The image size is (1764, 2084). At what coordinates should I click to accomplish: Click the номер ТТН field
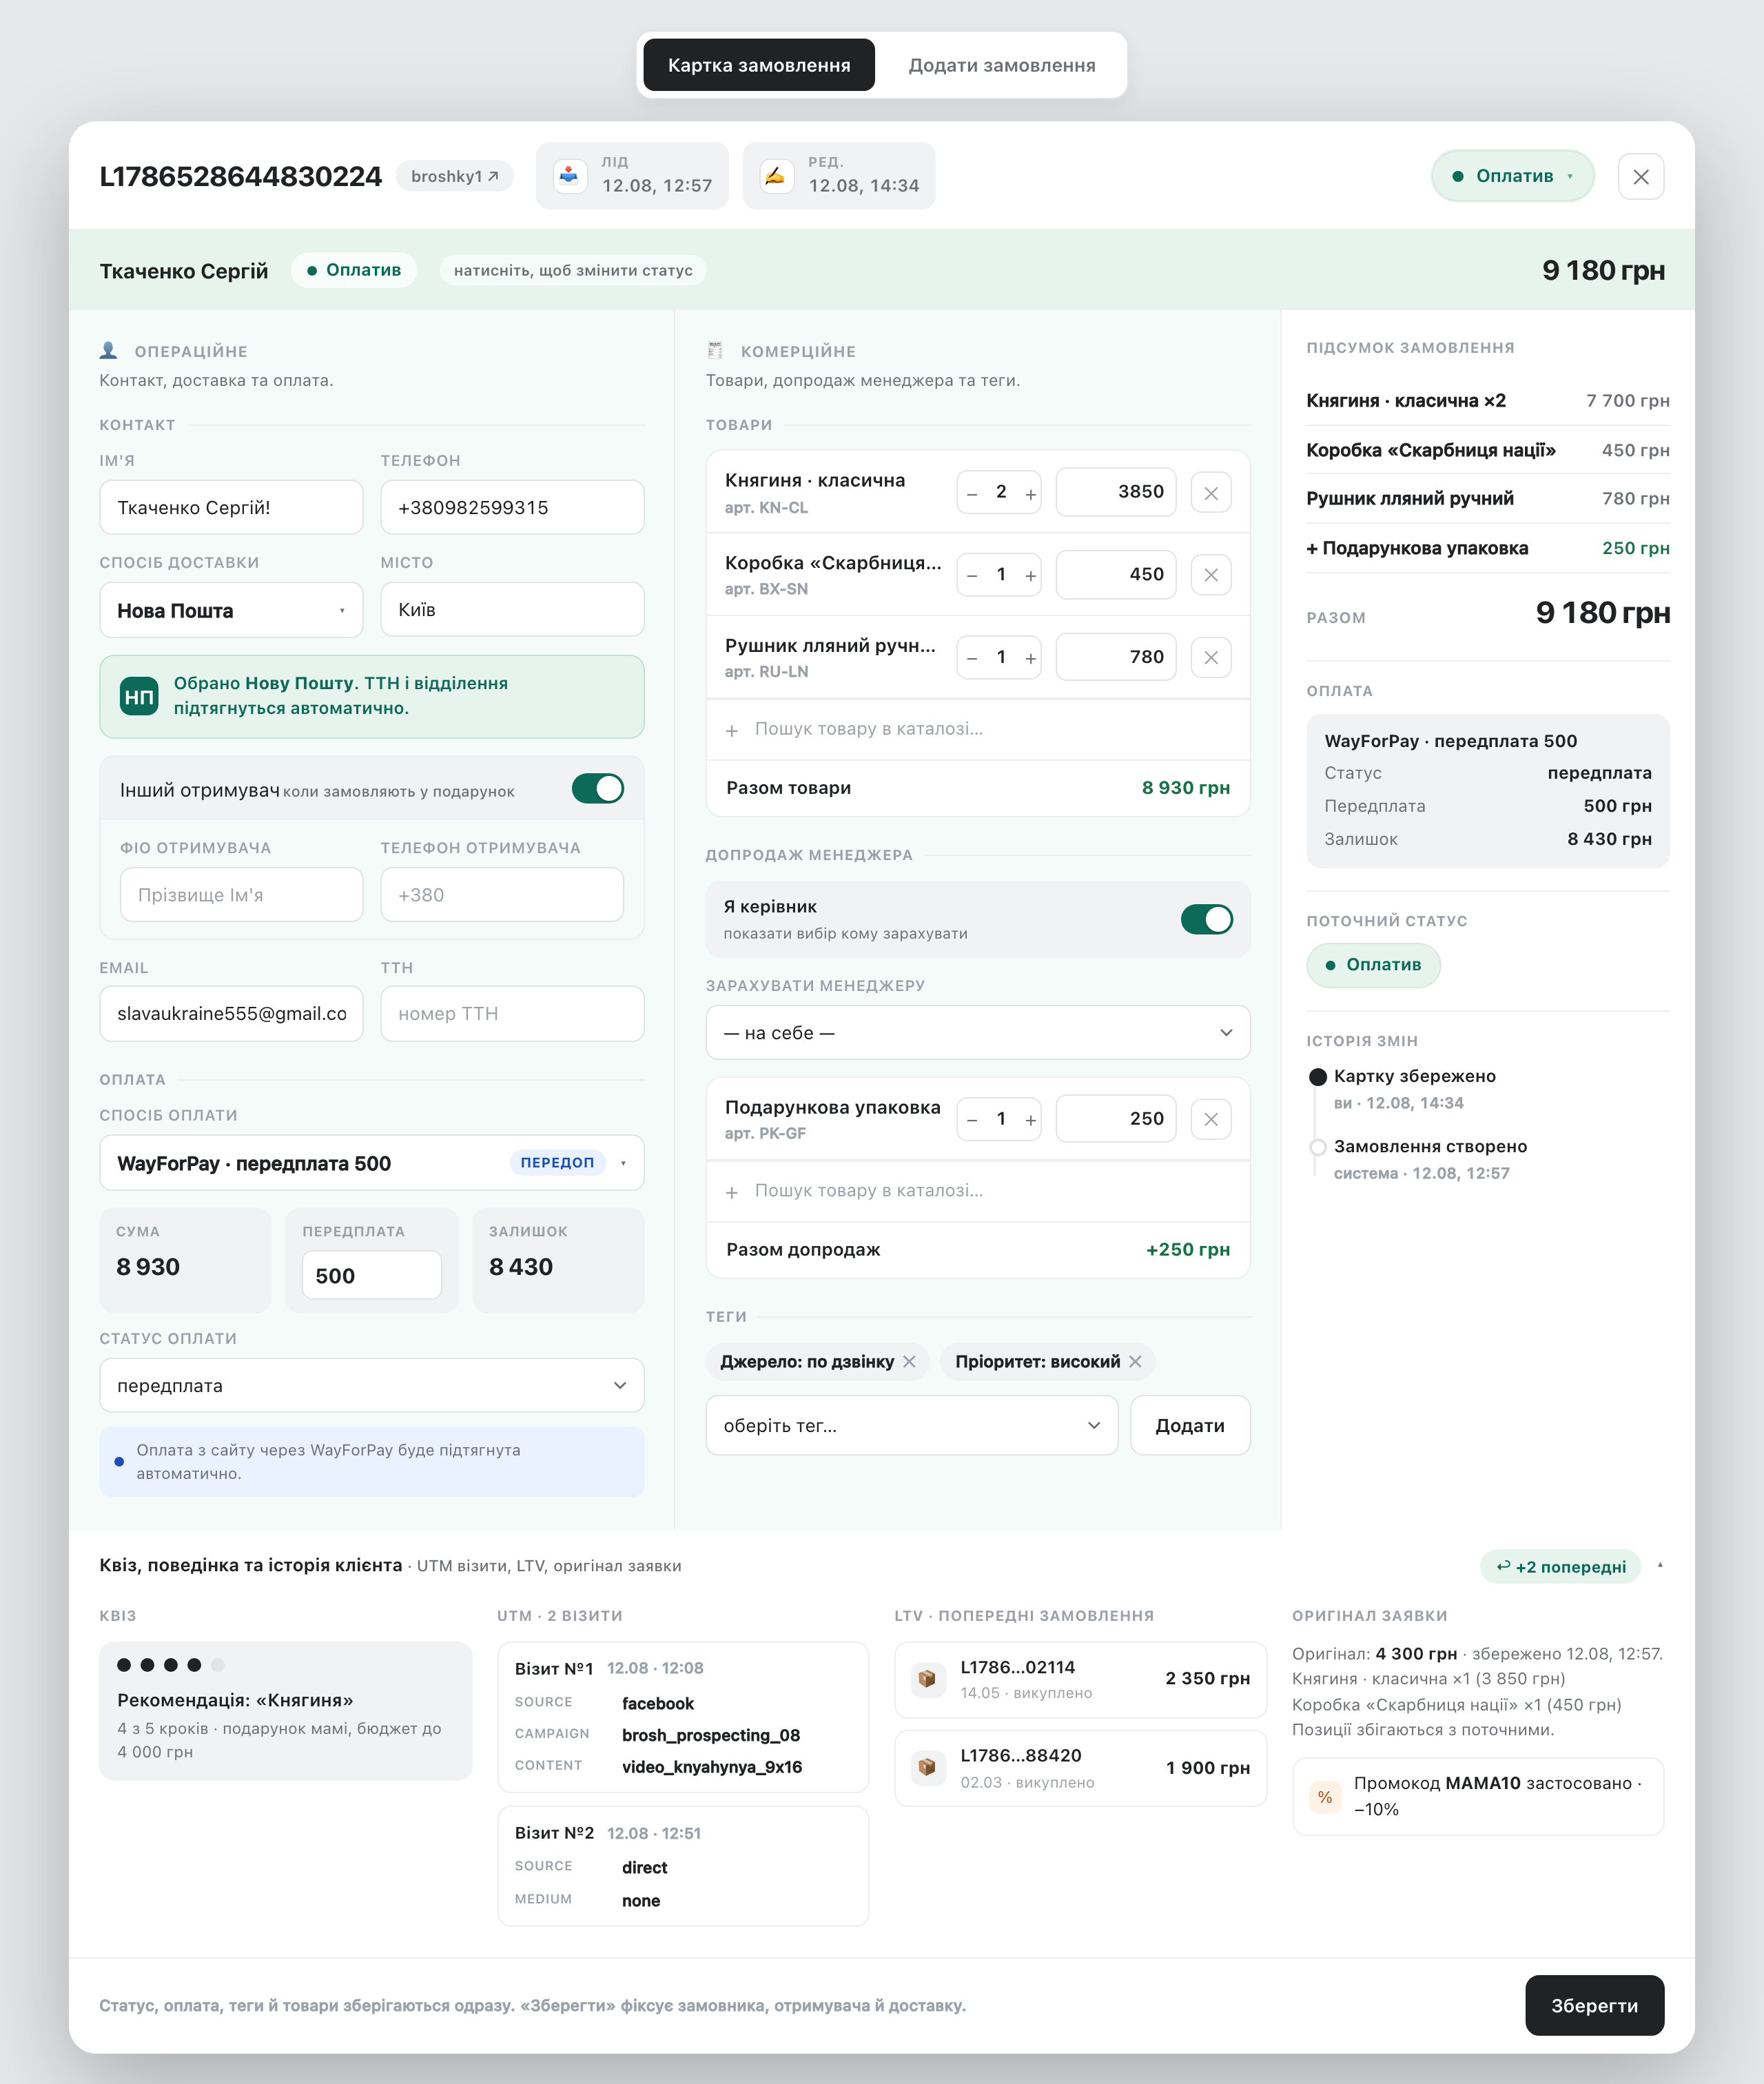click(512, 1013)
